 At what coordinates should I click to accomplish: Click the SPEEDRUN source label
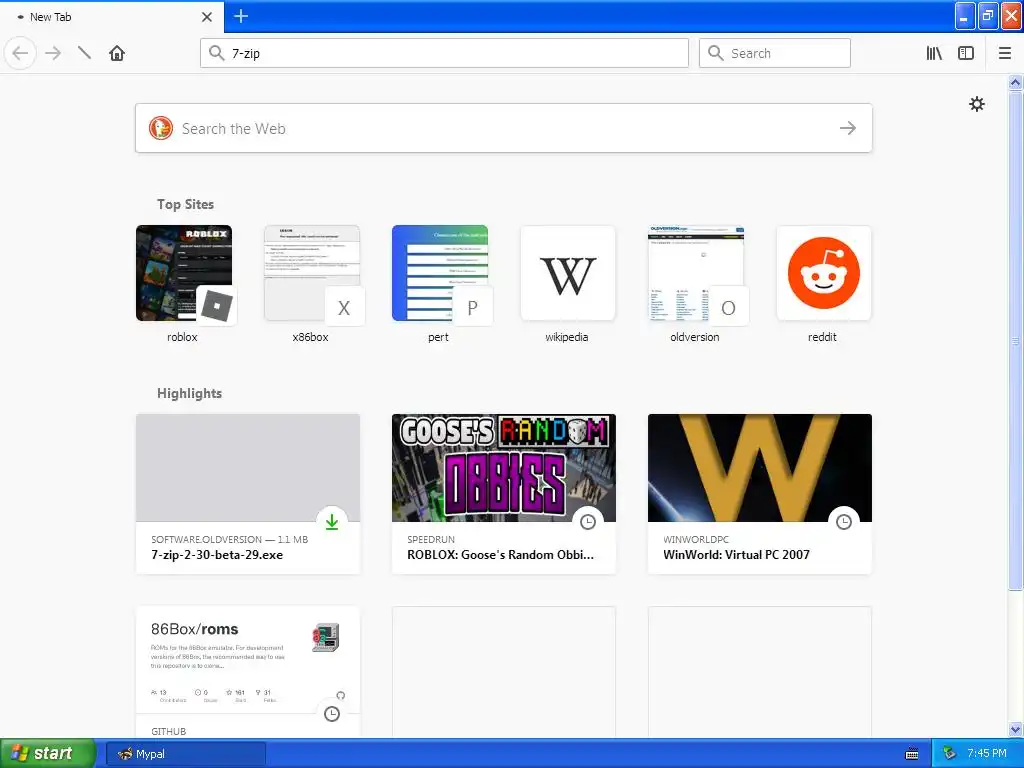click(431, 539)
